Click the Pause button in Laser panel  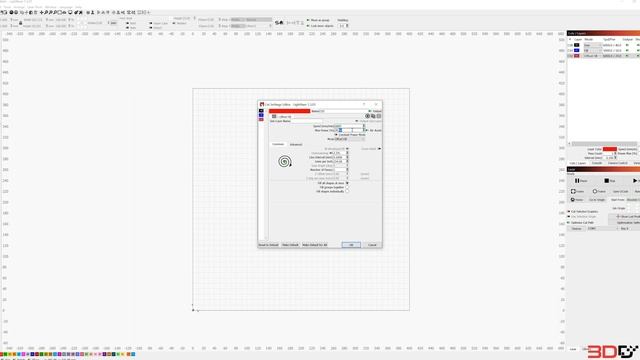click(580, 181)
